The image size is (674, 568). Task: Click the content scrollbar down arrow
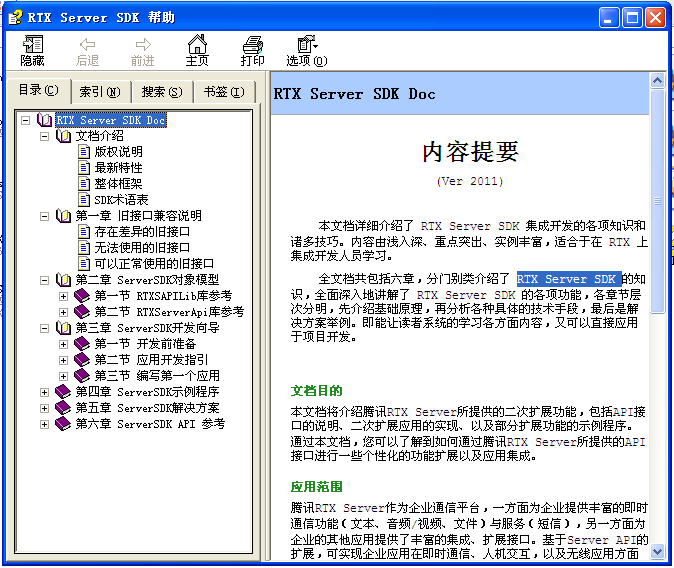point(658,552)
